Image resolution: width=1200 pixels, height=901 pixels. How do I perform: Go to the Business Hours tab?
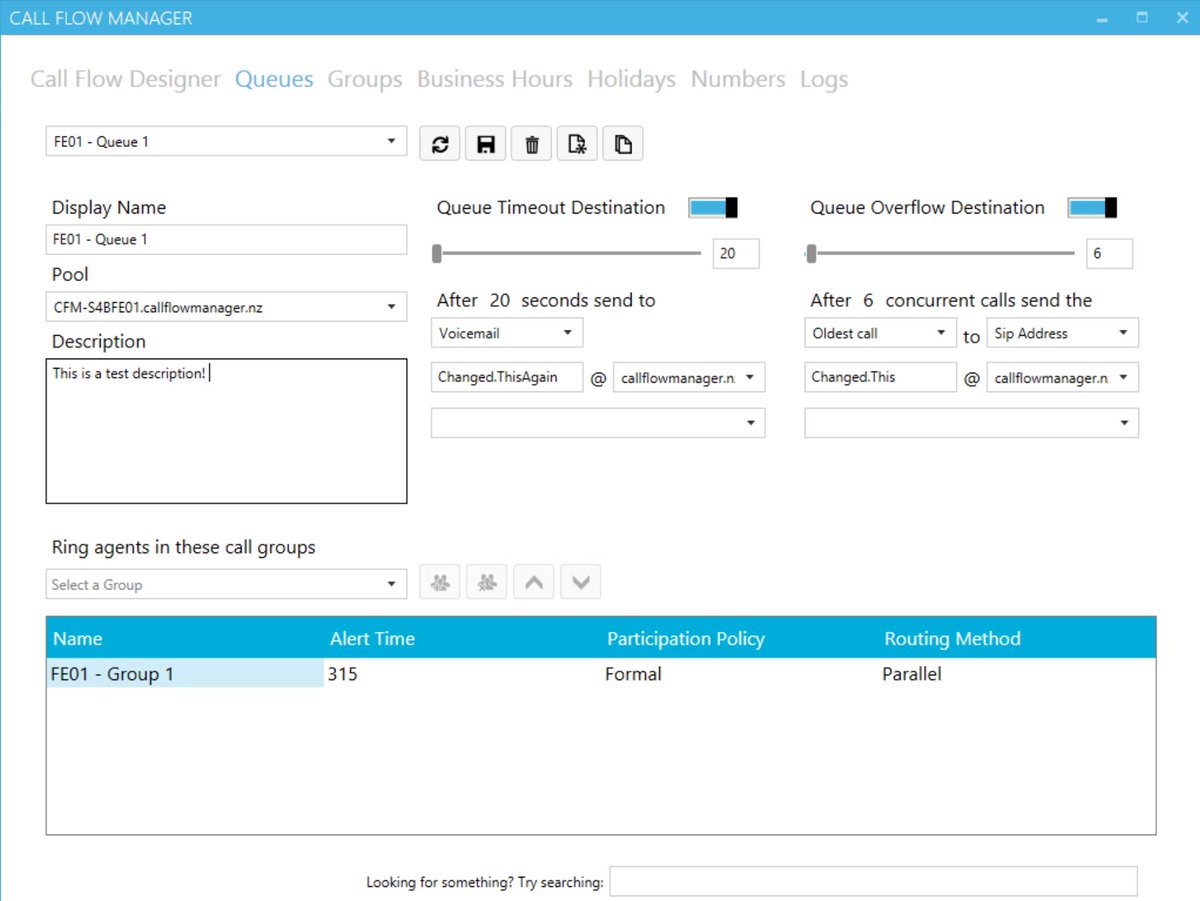click(495, 80)
